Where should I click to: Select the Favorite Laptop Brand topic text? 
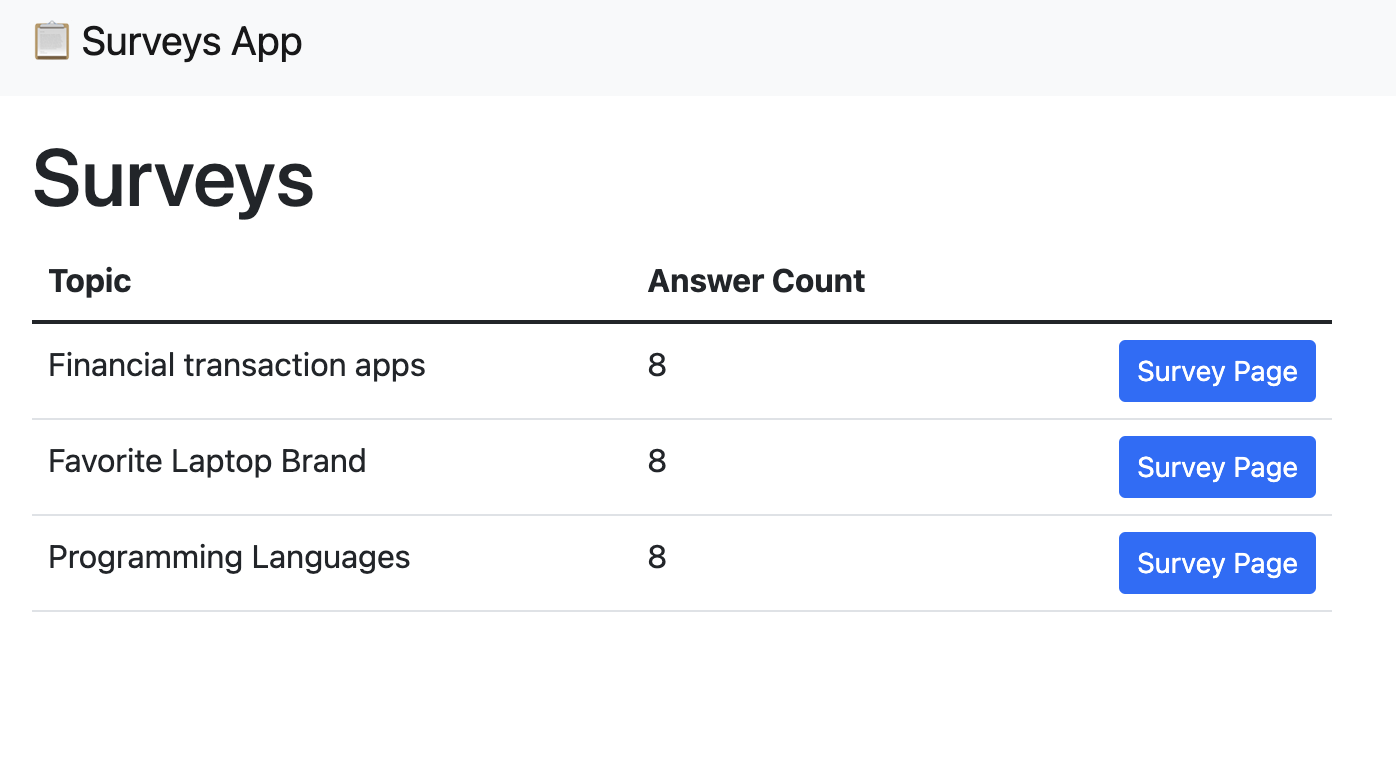206,461
